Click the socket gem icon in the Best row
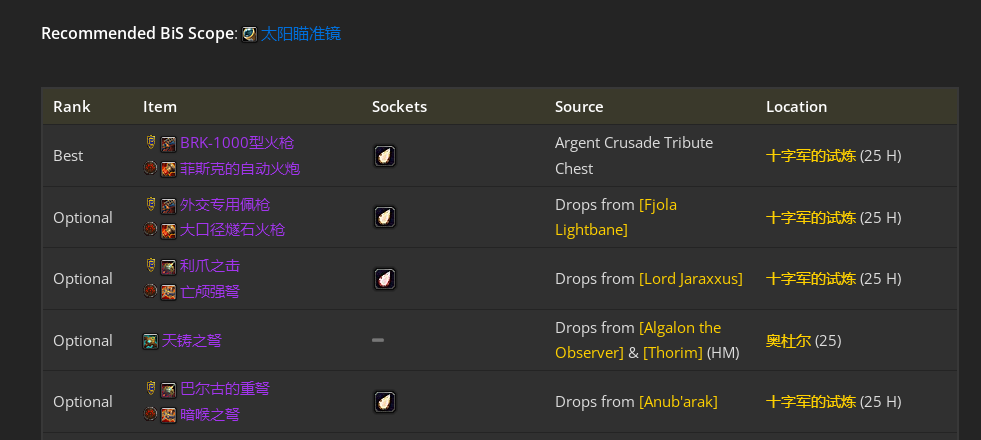Image resolution: width=981 pixels, height=440 pixels. tap(385, 156)
